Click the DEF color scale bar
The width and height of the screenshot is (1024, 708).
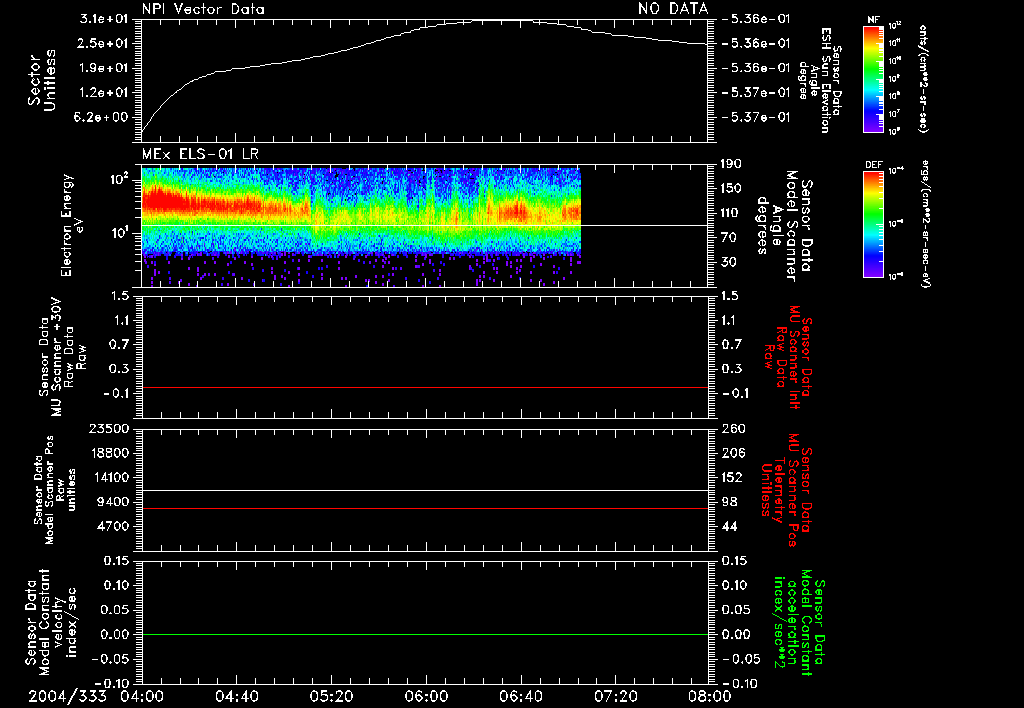pyautogui.click(x=874, y=224)
